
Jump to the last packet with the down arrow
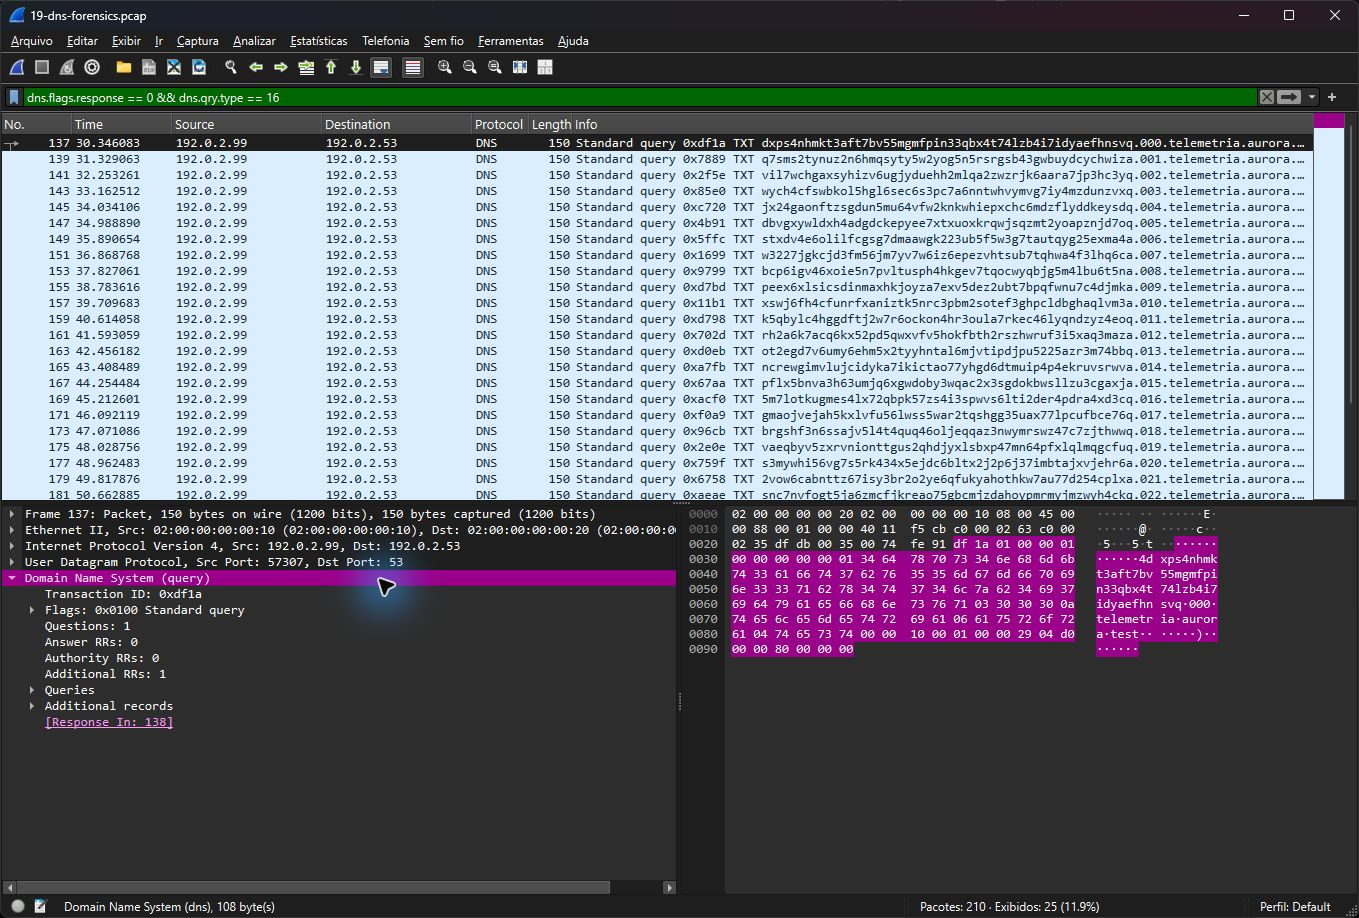pyautogui.click(x=356, y=67)
